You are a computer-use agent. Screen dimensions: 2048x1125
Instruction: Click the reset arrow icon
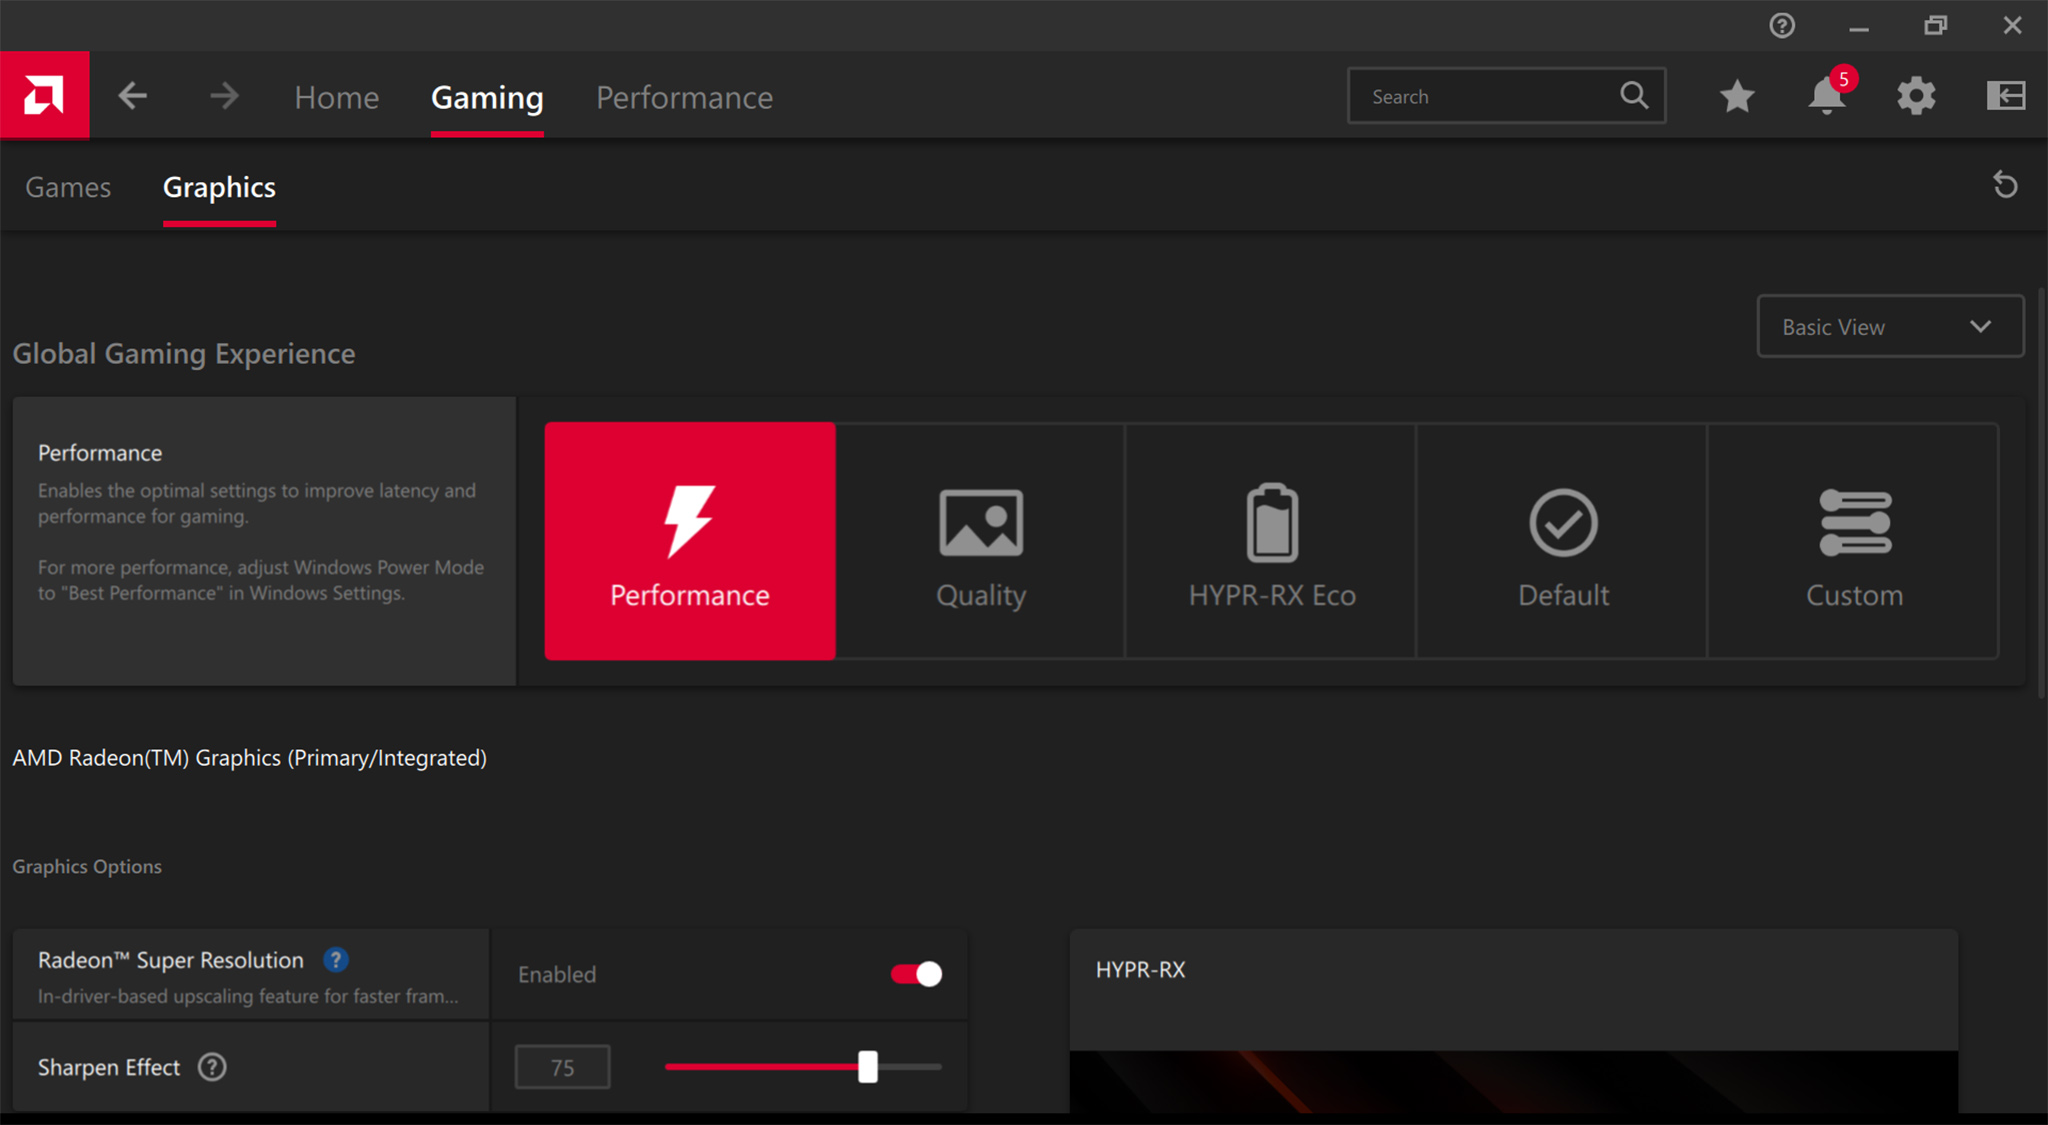tap(2005, 185)
